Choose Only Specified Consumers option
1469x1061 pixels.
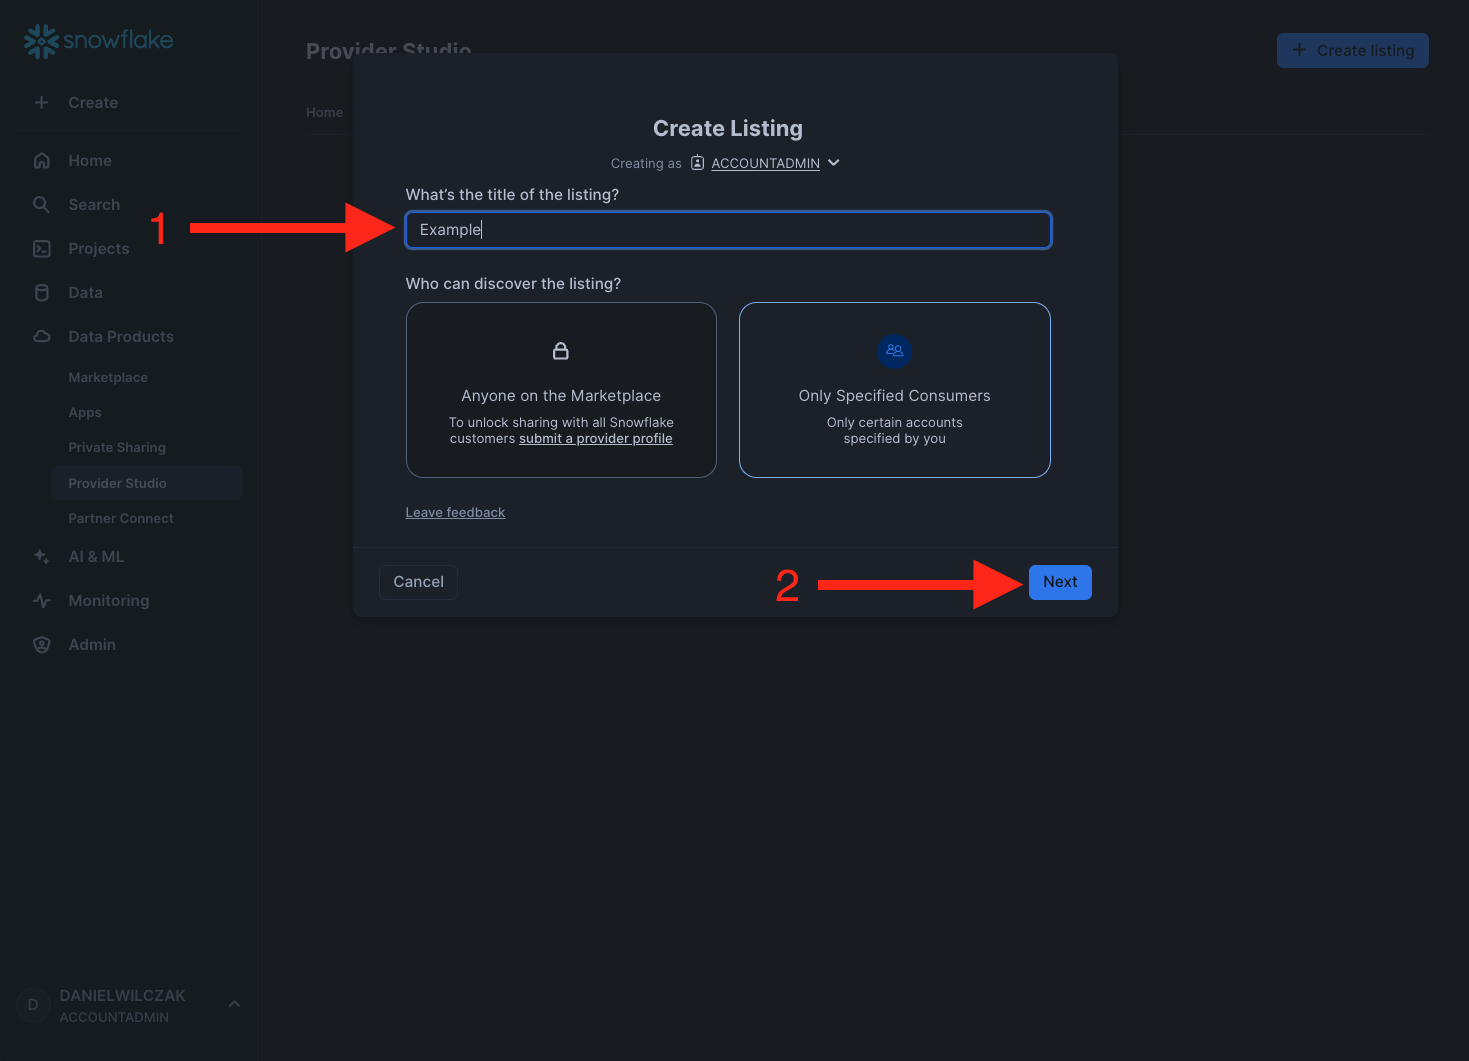[894, 390]
